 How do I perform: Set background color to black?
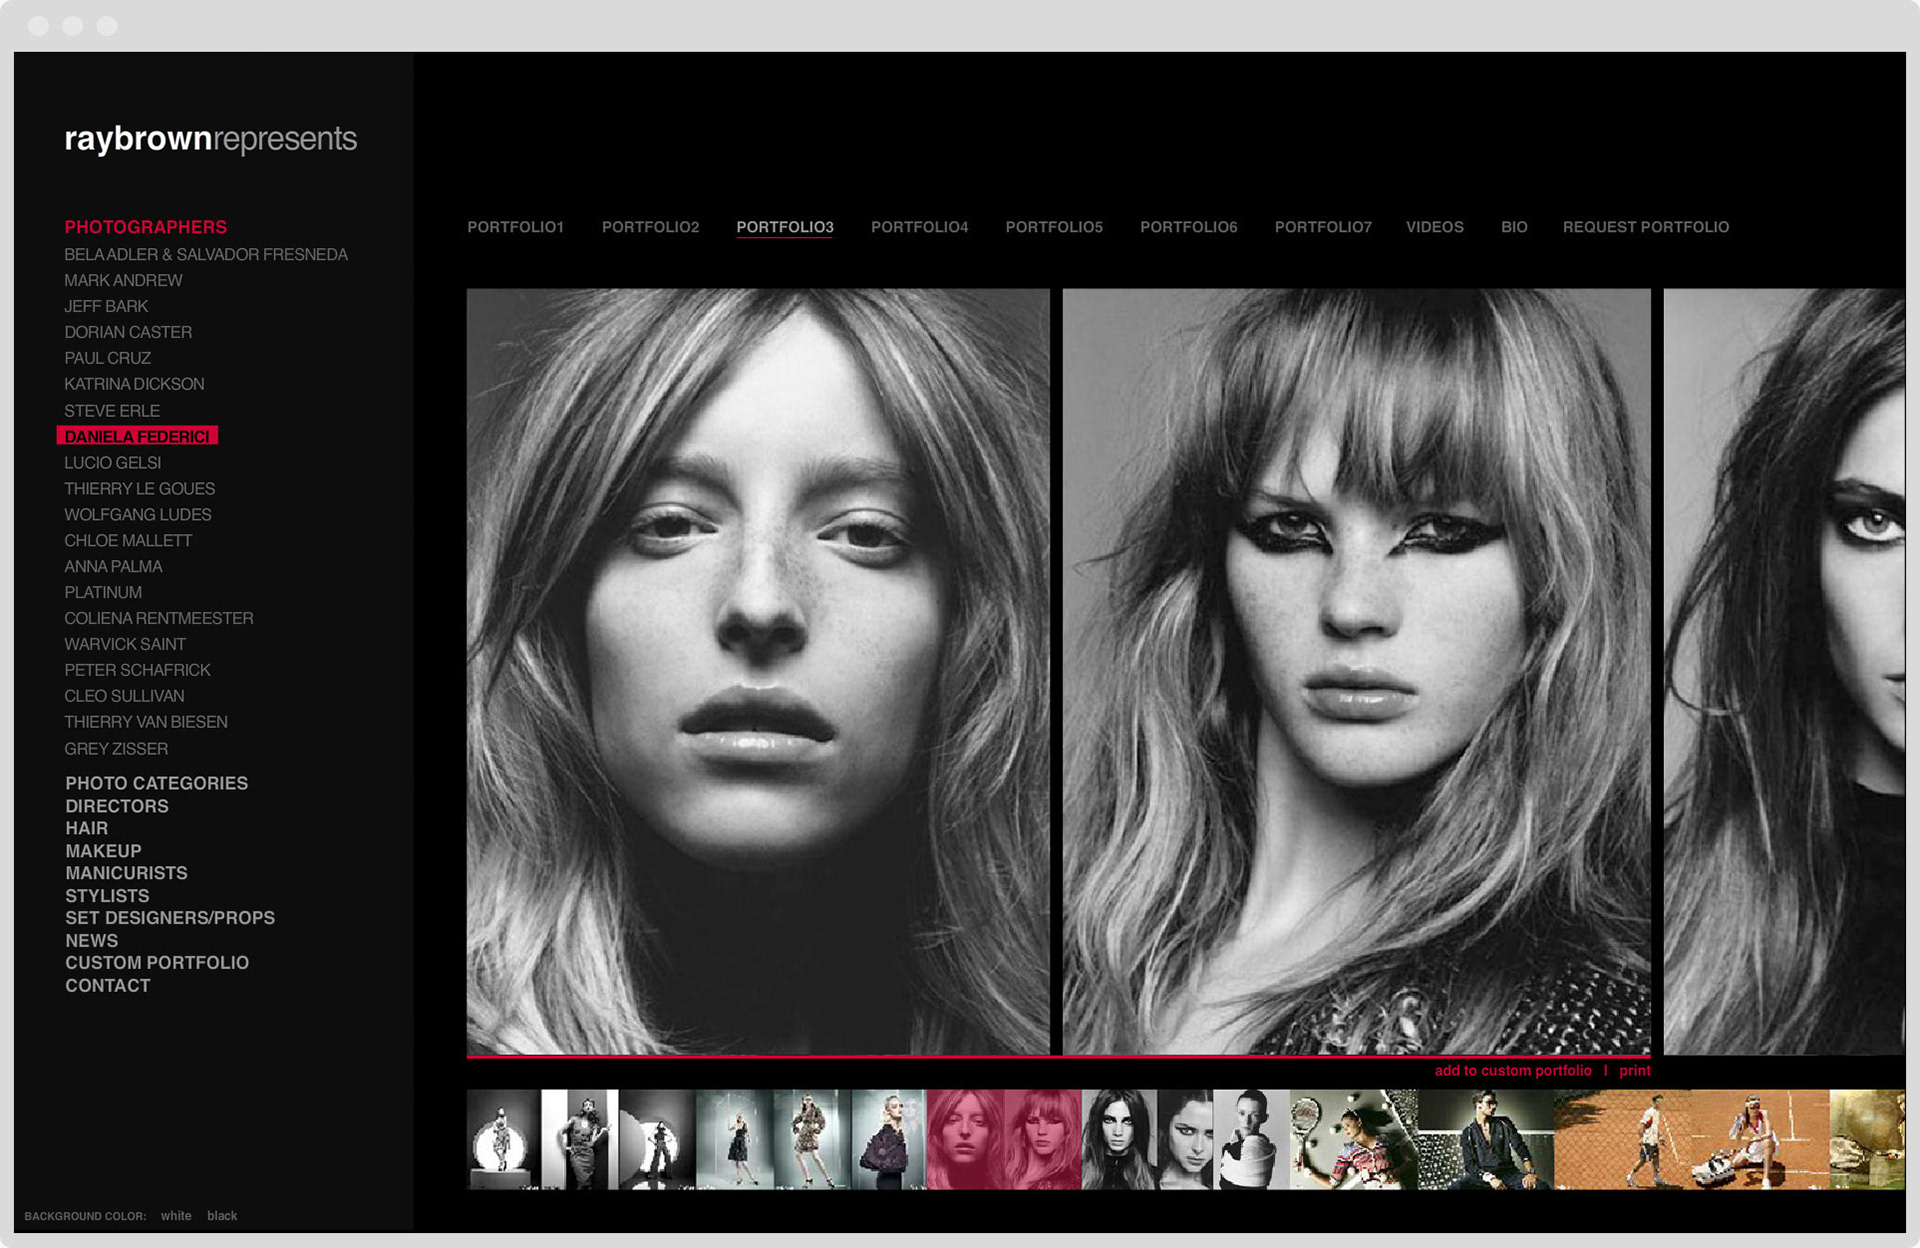(x=222, y=1216)
